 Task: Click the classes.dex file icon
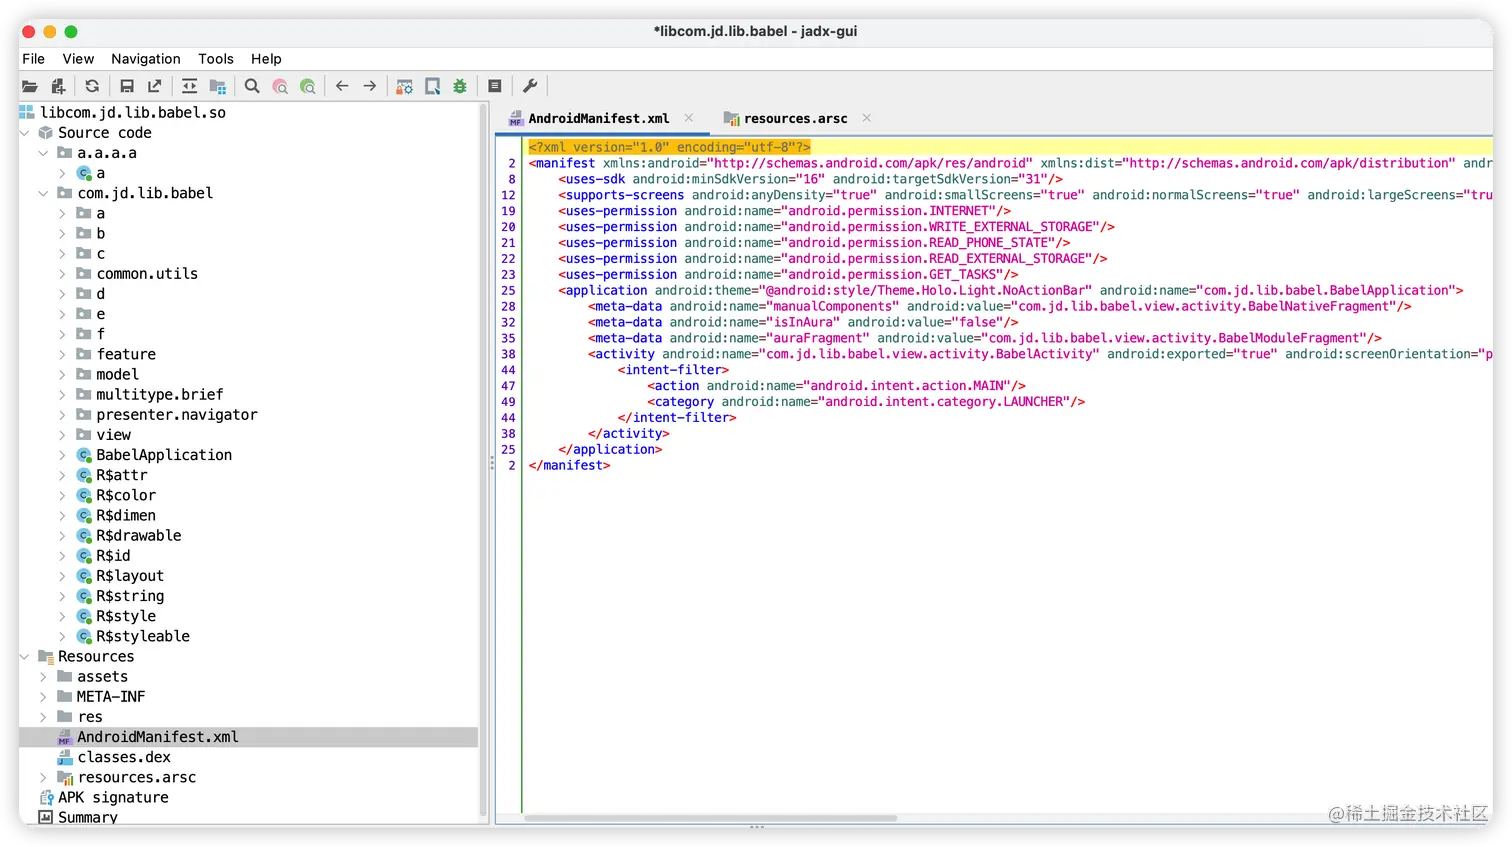click(65, 758)
